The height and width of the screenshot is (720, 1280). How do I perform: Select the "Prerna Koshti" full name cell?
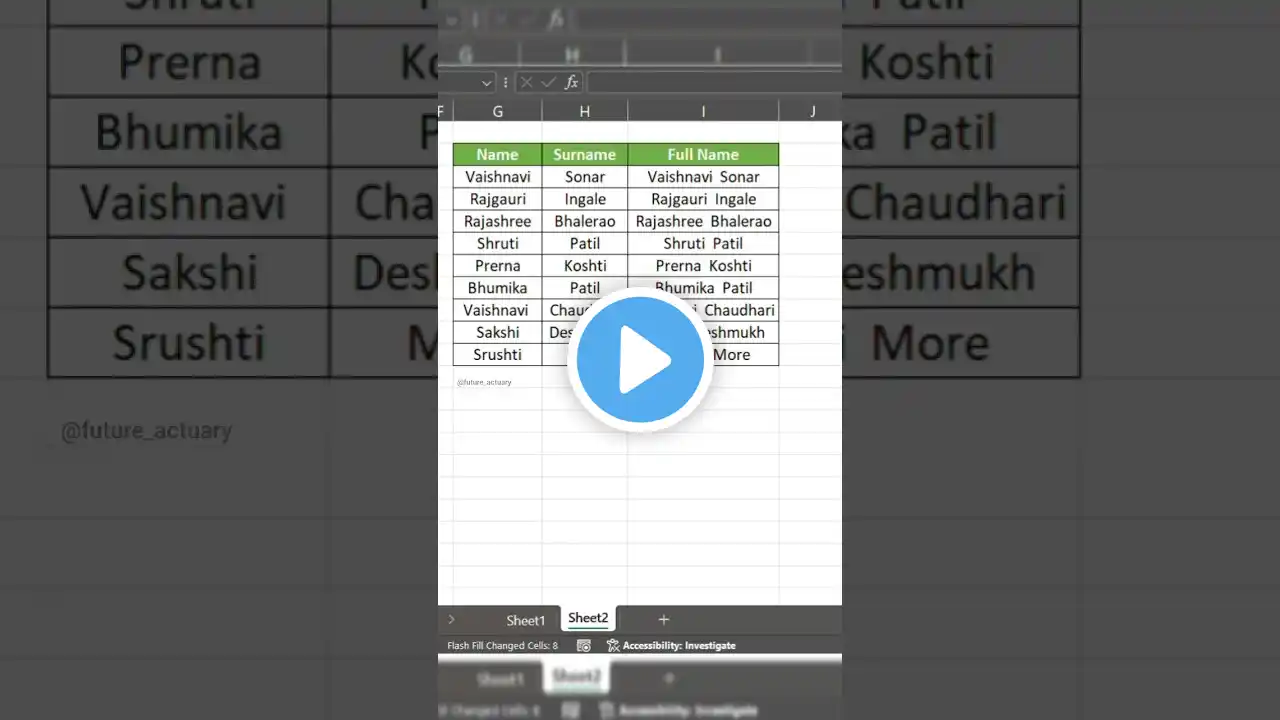(x=703, y=265)
